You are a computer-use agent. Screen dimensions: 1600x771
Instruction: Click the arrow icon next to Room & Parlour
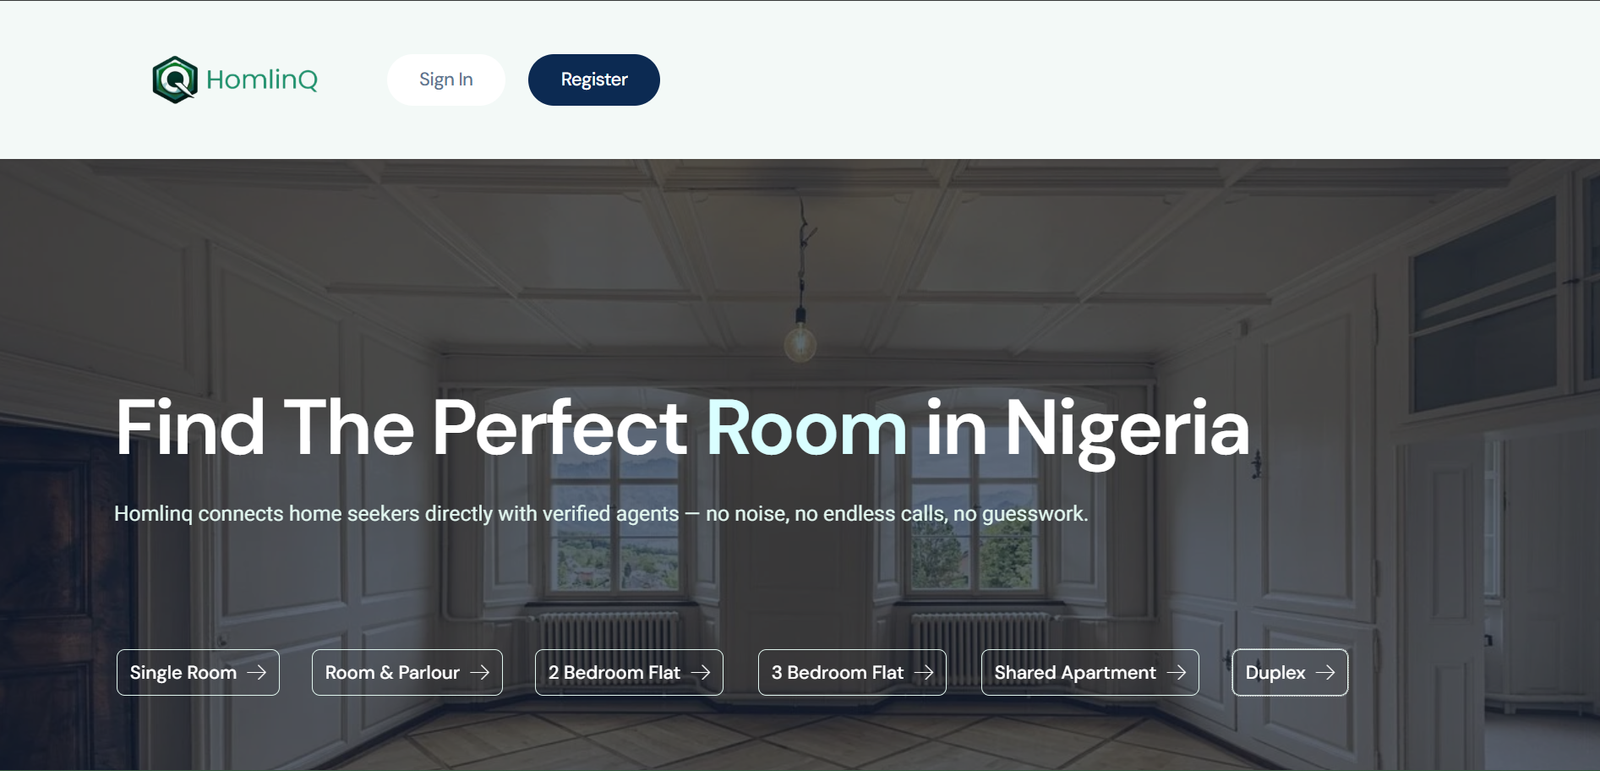(480, 673)
